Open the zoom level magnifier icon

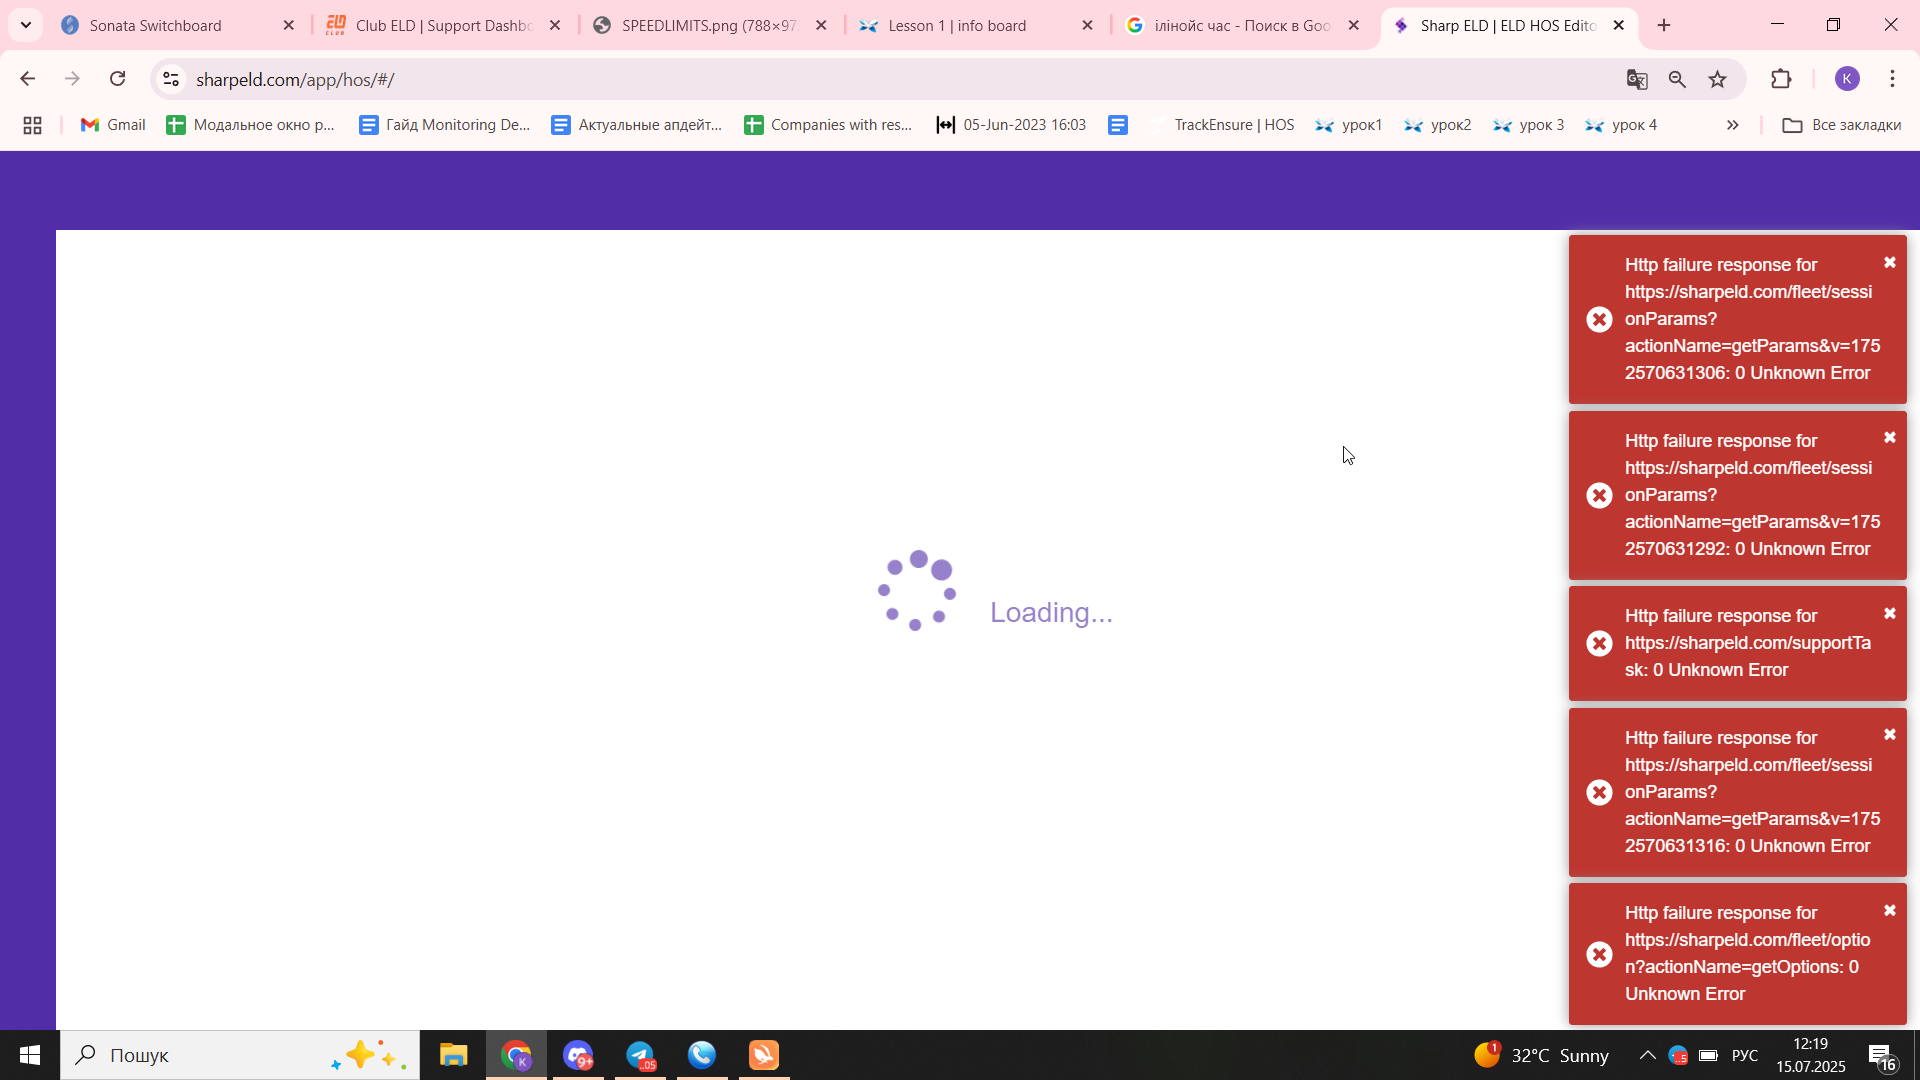[1677, 79]
